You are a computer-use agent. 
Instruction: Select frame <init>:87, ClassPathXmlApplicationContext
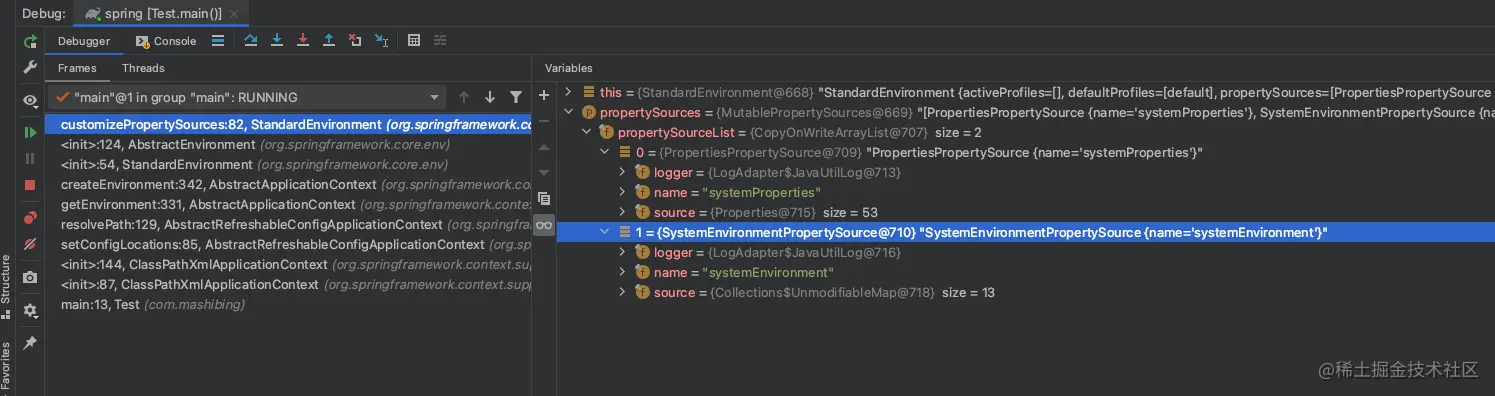(289, 285)
